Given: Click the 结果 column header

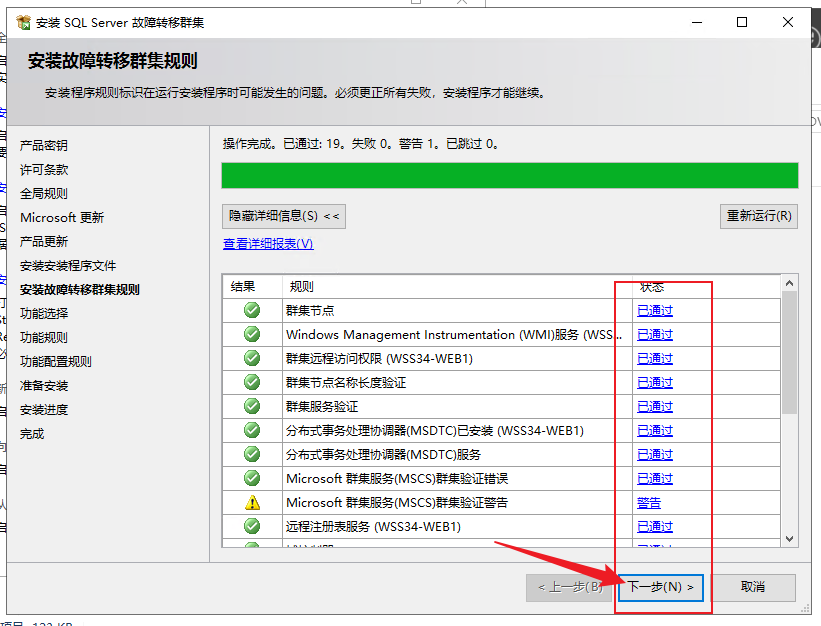Looking at the screenshot, I should [x=252, y=287].
